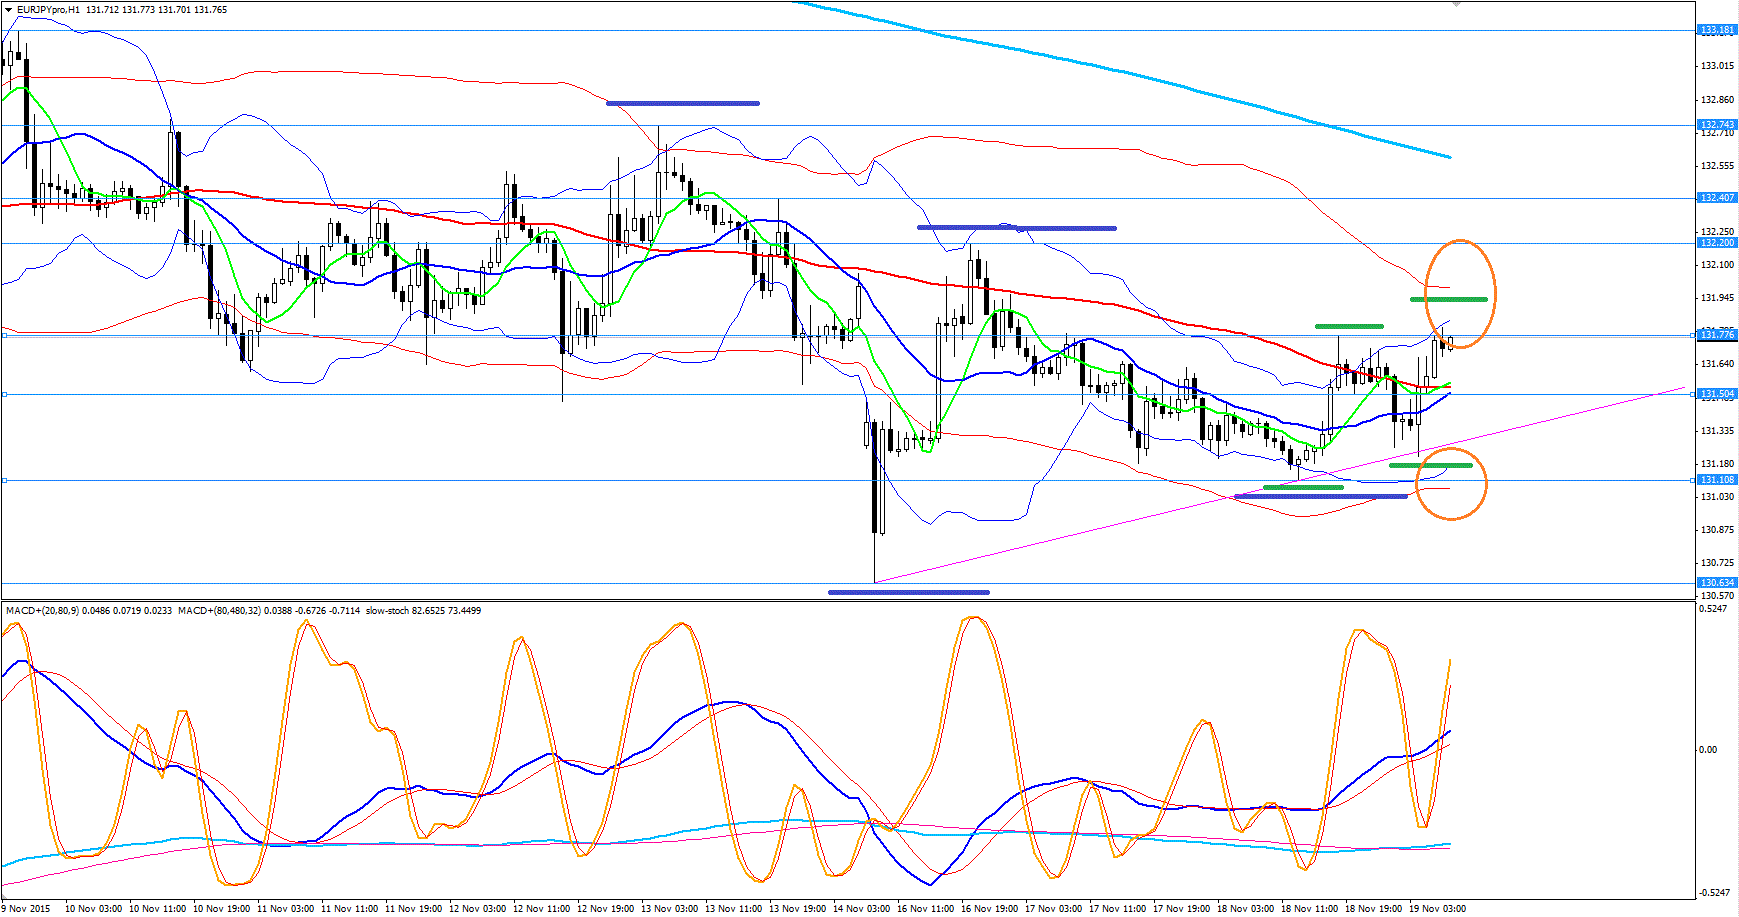Click the 133.181 price level label

[x=1717, y=30]
